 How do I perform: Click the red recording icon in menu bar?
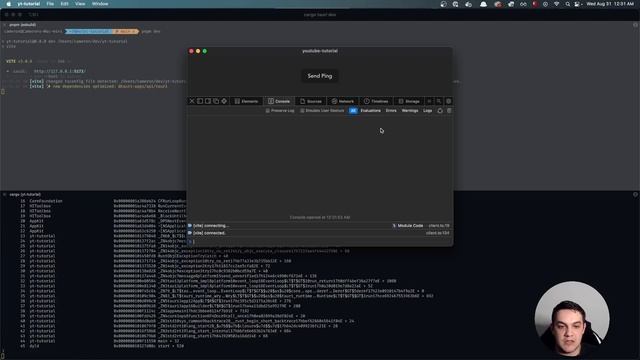point(535,4)
